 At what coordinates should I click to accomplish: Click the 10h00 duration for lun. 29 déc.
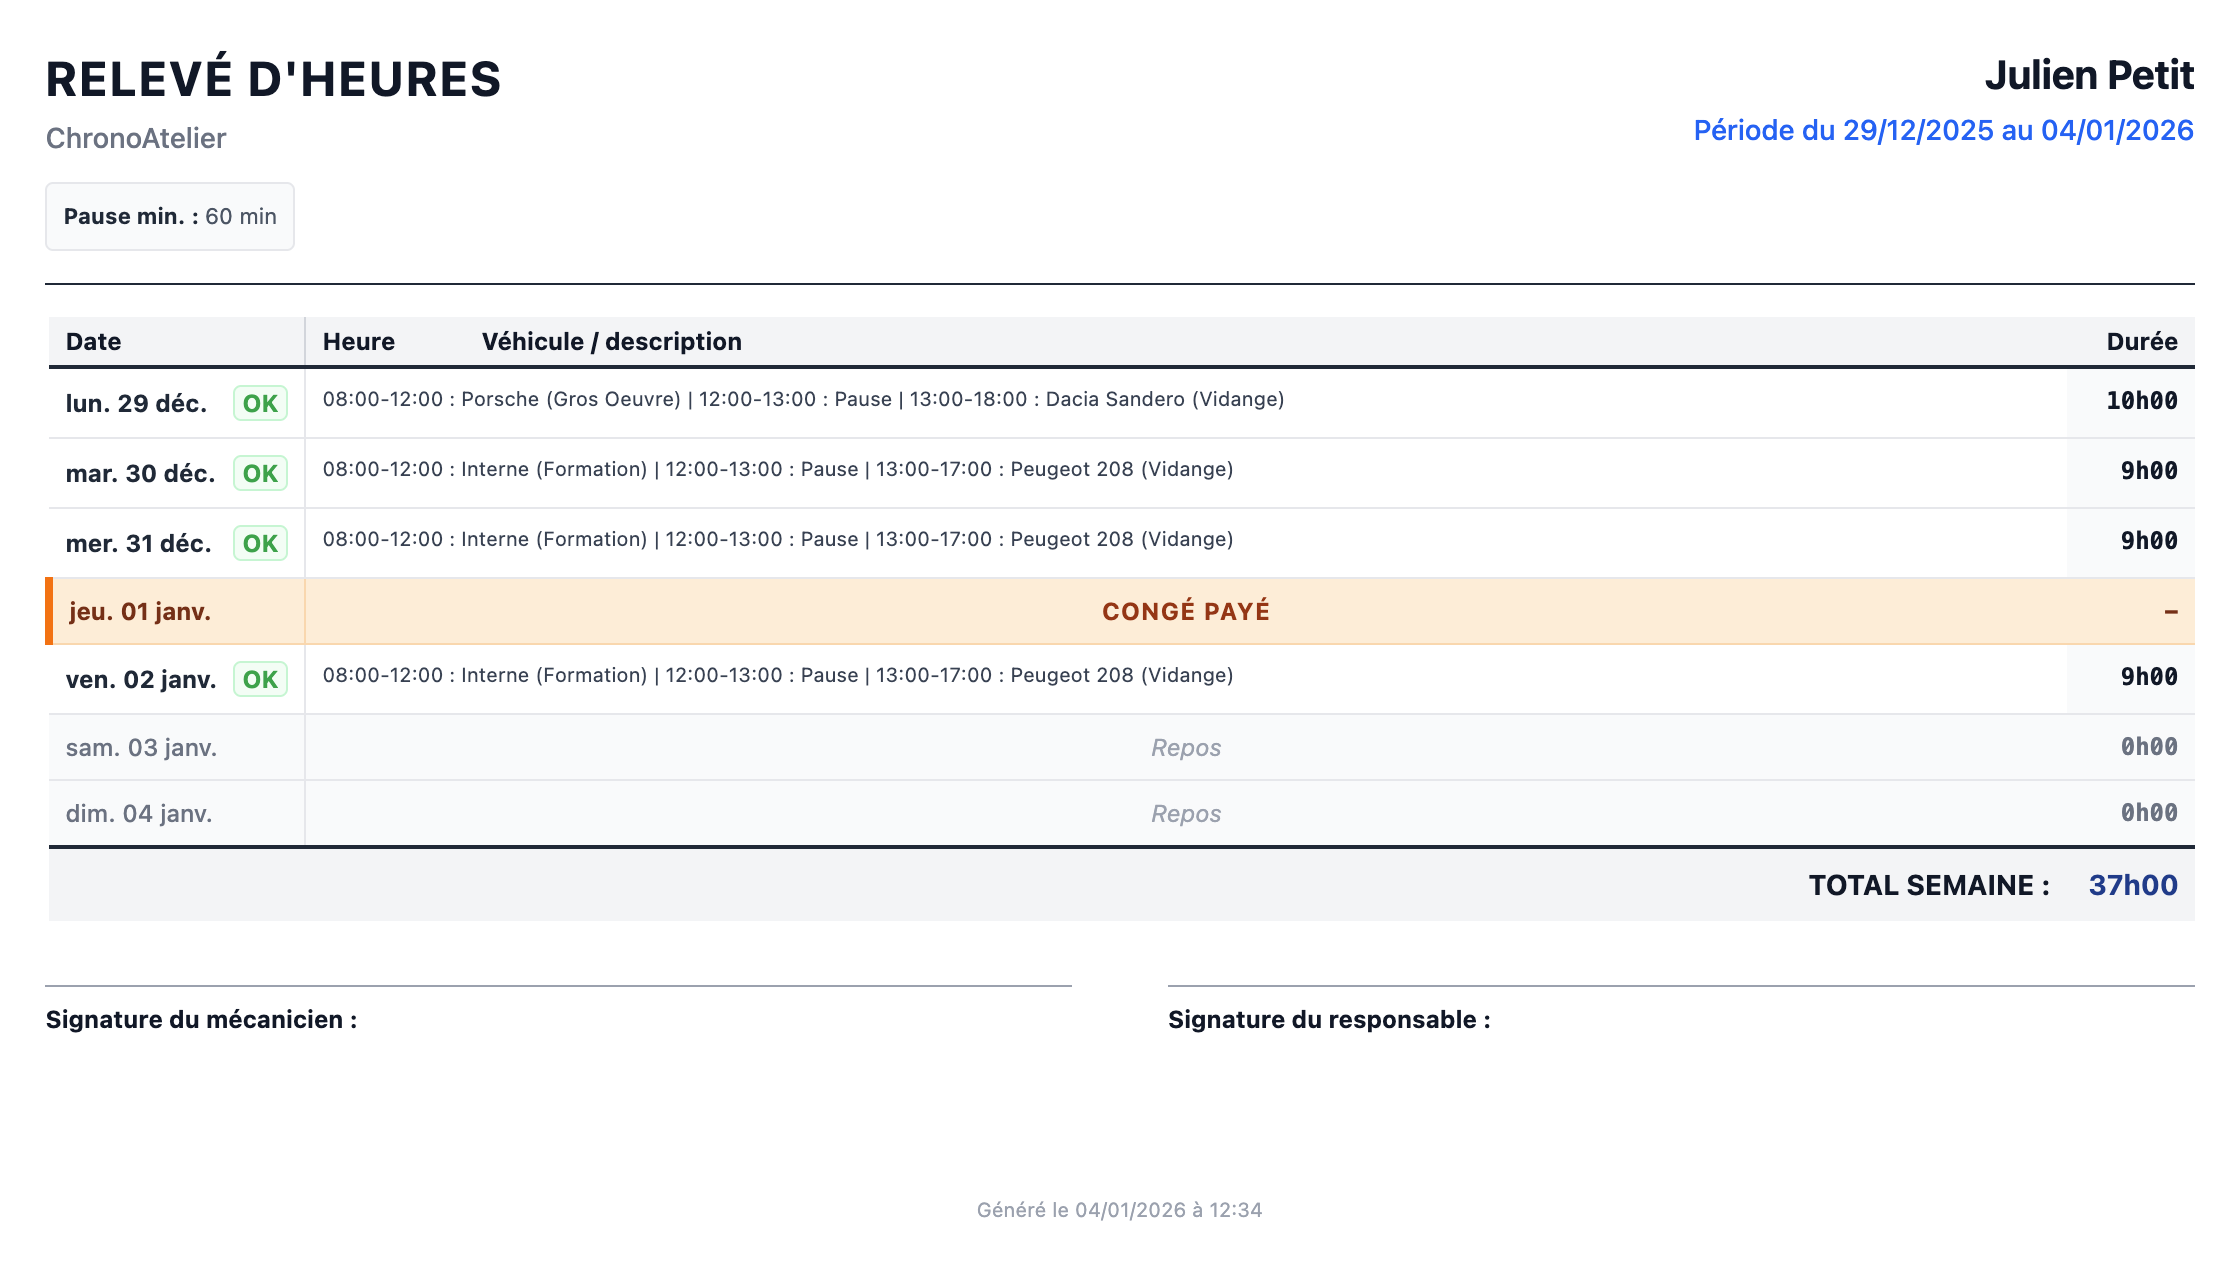2146,401
